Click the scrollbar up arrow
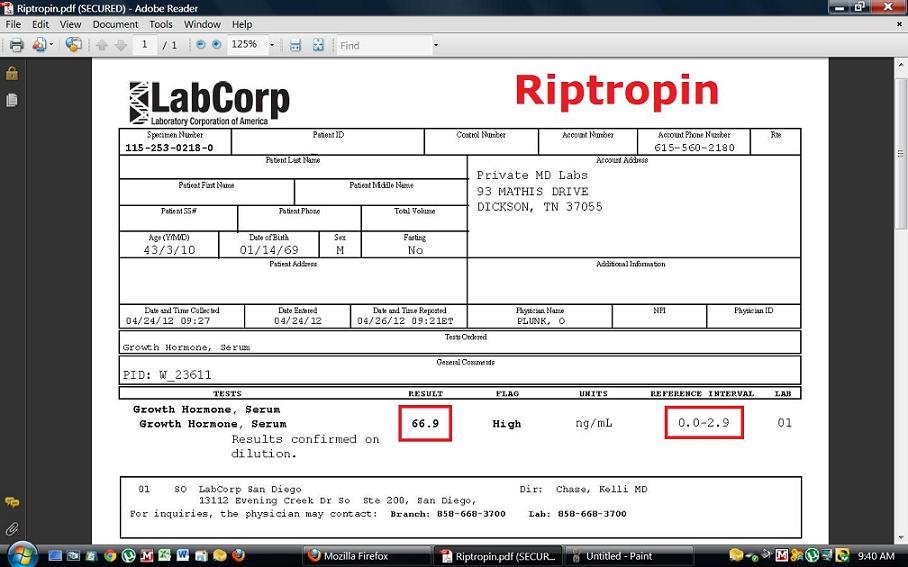The image size is (908, 567). [x=900, y=64]
